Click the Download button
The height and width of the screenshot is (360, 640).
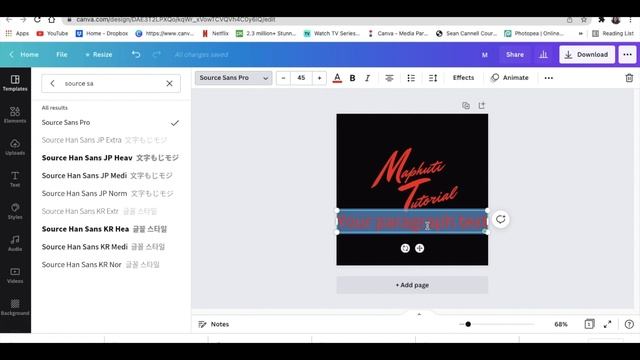point(587,54)
